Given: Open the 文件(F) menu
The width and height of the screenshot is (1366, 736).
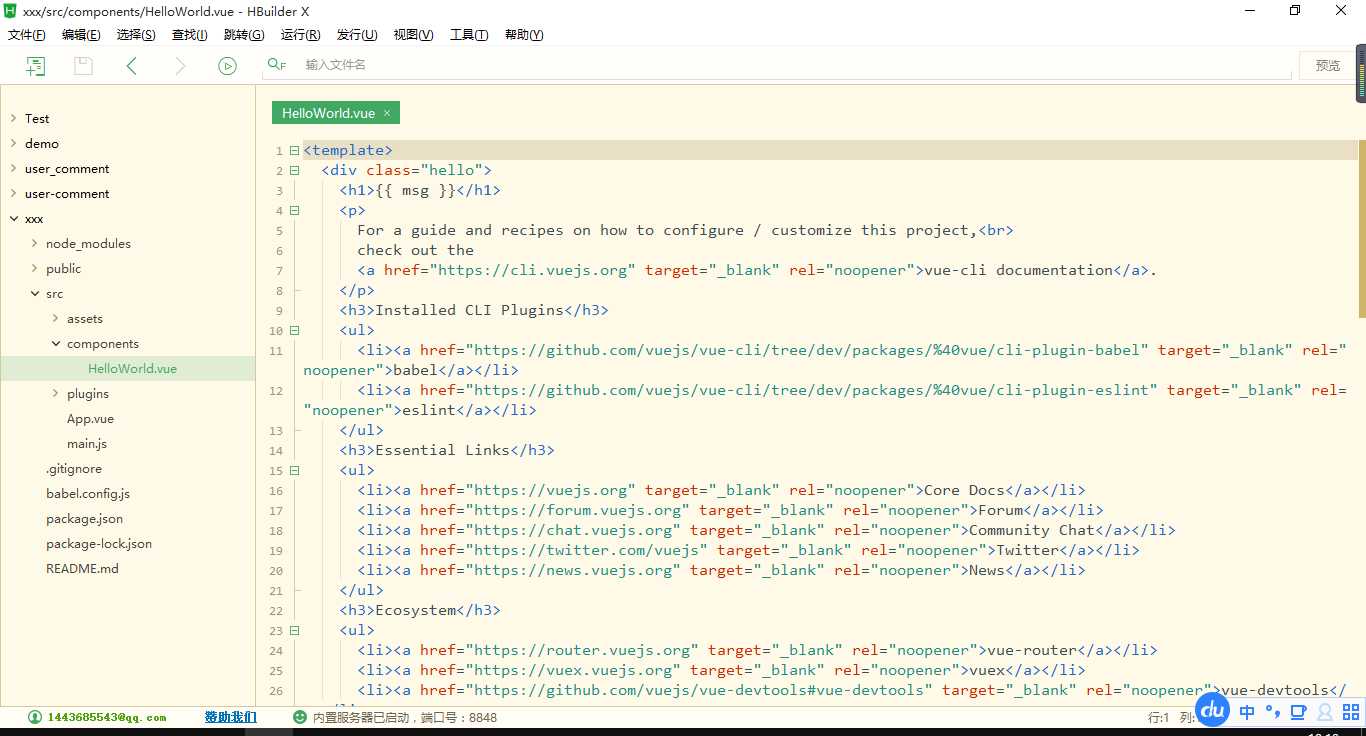Looking at the screenshot, I should (x=27, y=35).
